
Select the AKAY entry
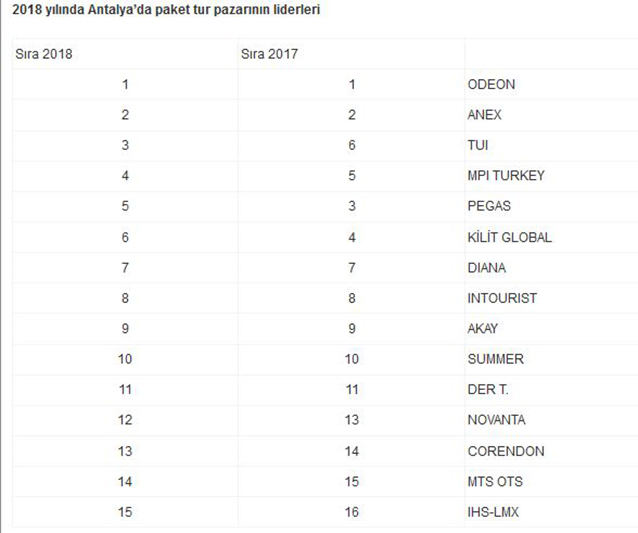click(x=483, y=328)
